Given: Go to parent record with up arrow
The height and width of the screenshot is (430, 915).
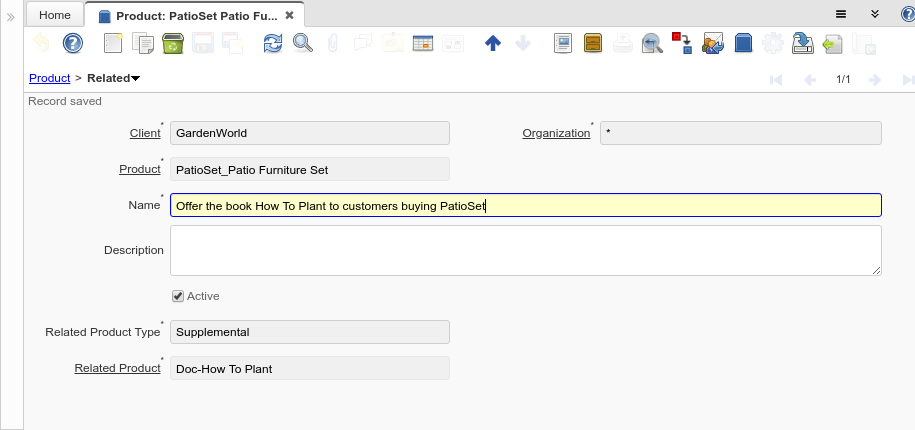Looking at the screenshot, I should 492,43.
